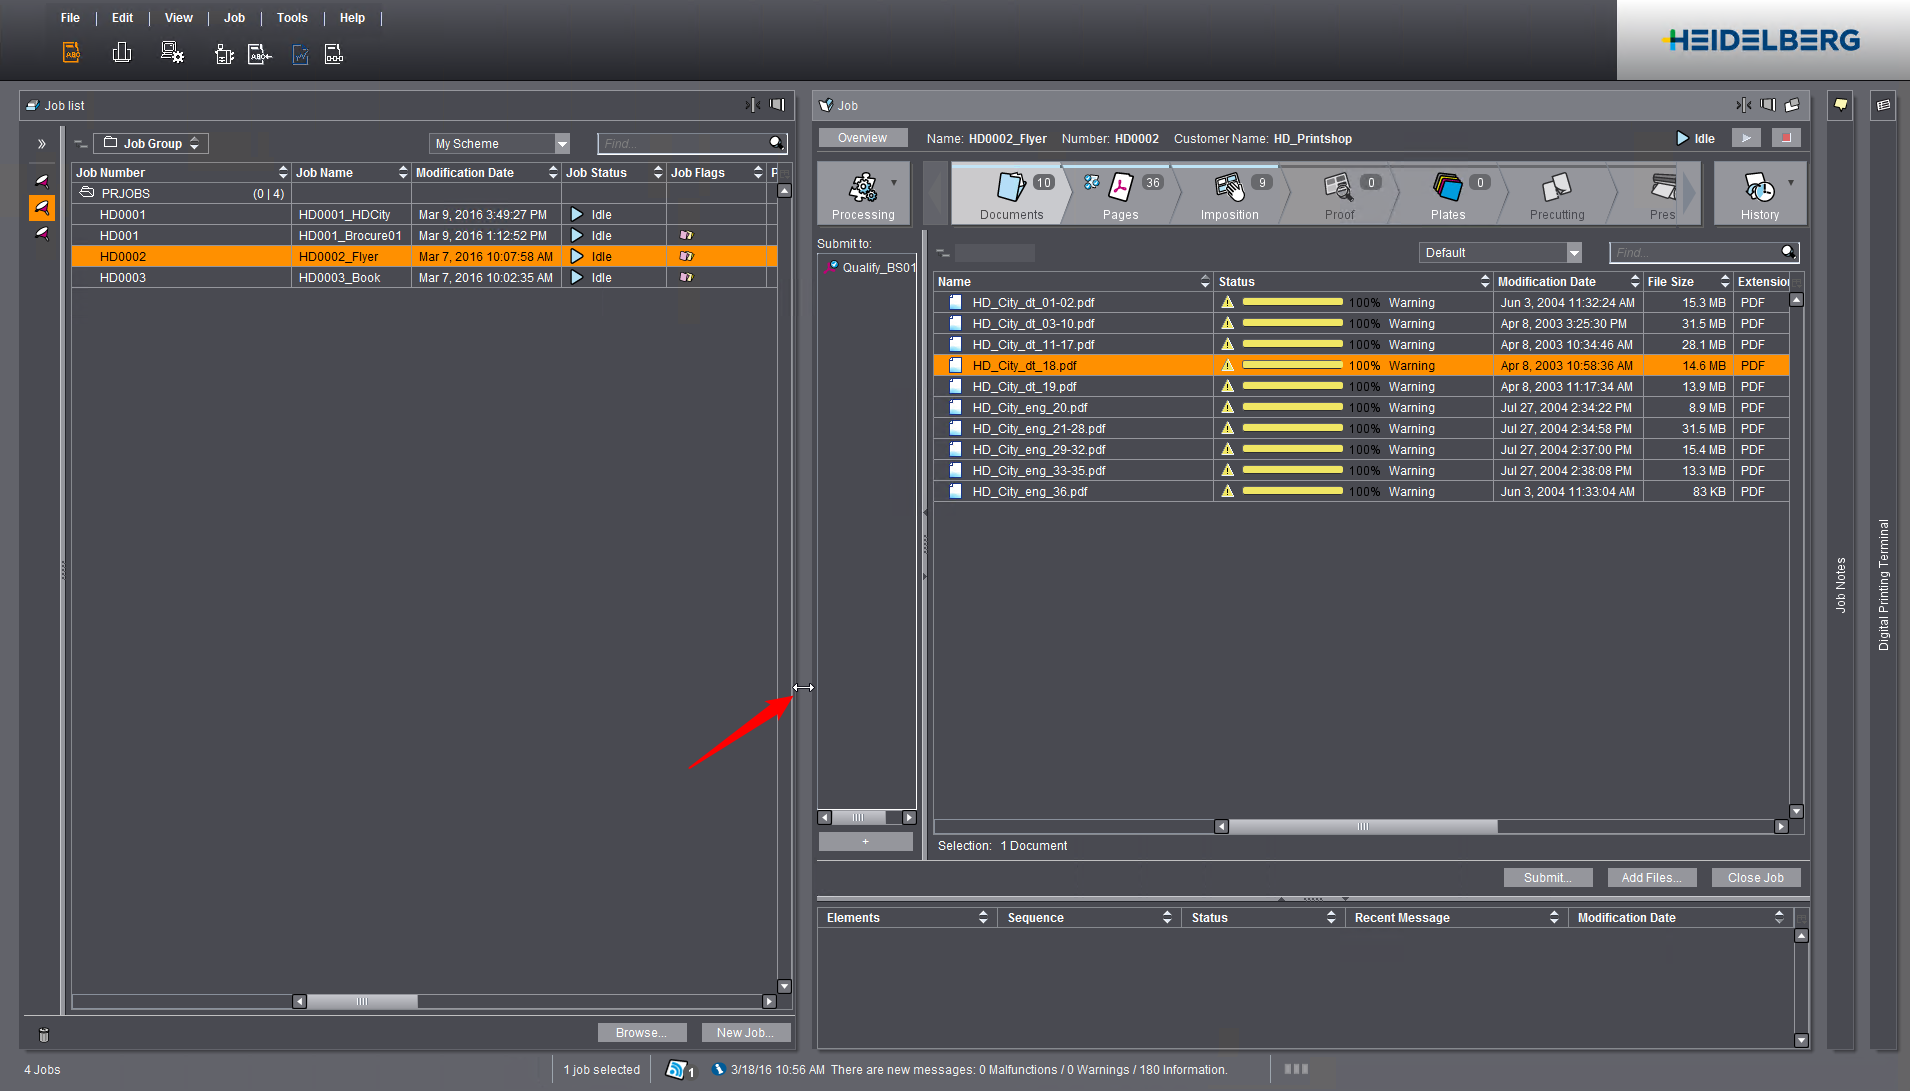Click the administration computer-gear toolbar icon

tap(172, 54)
